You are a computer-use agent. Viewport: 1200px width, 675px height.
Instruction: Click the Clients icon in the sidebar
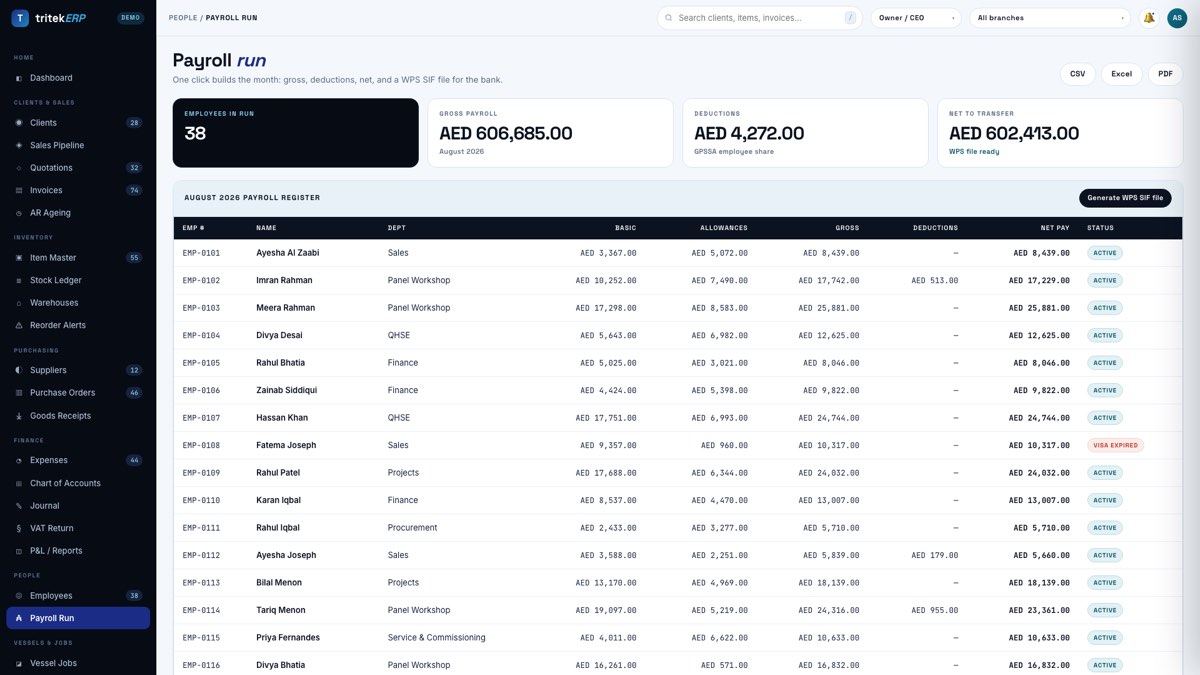coord(19,123)
